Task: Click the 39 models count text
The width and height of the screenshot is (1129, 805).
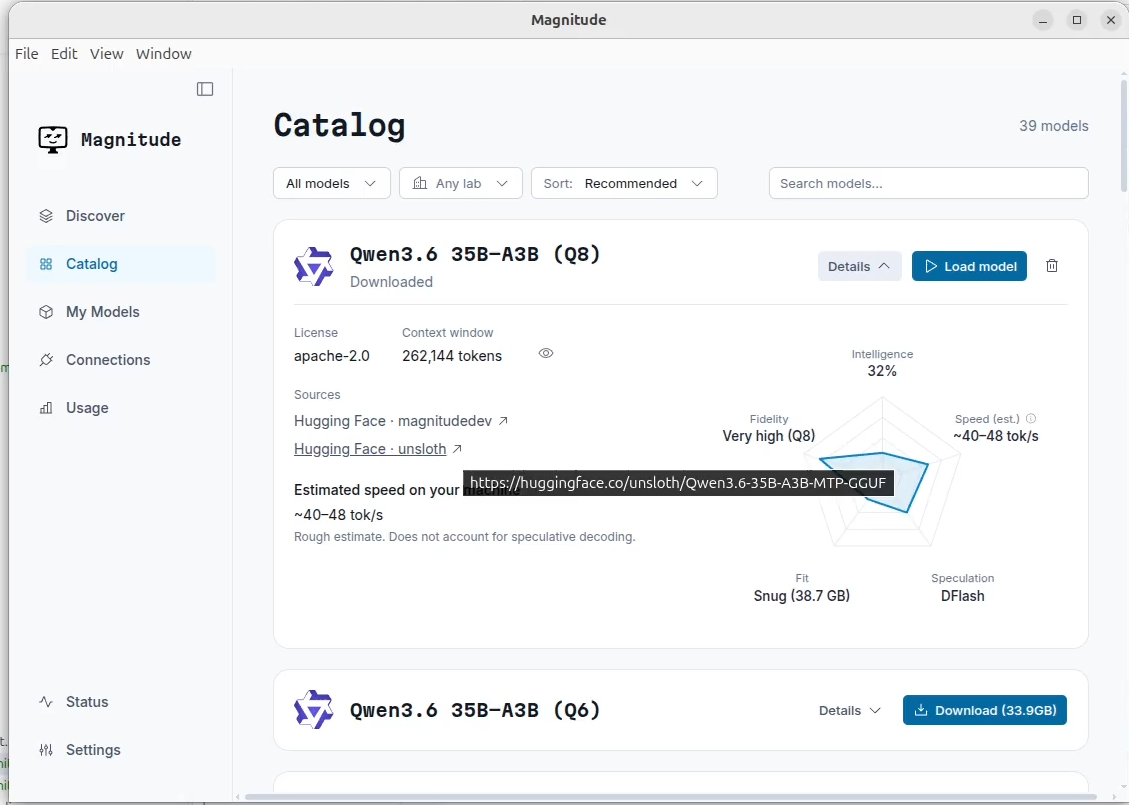Action: (x=1054, y=126)
